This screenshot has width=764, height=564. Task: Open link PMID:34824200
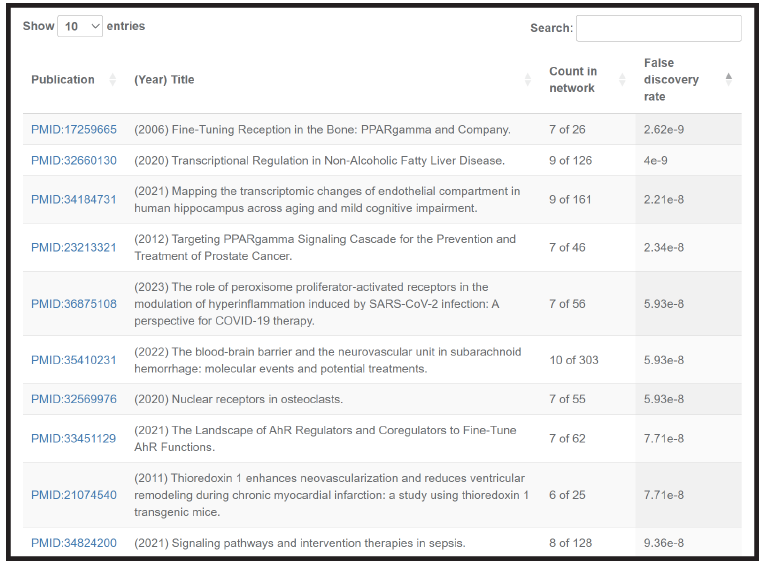[x=74, y=543]
